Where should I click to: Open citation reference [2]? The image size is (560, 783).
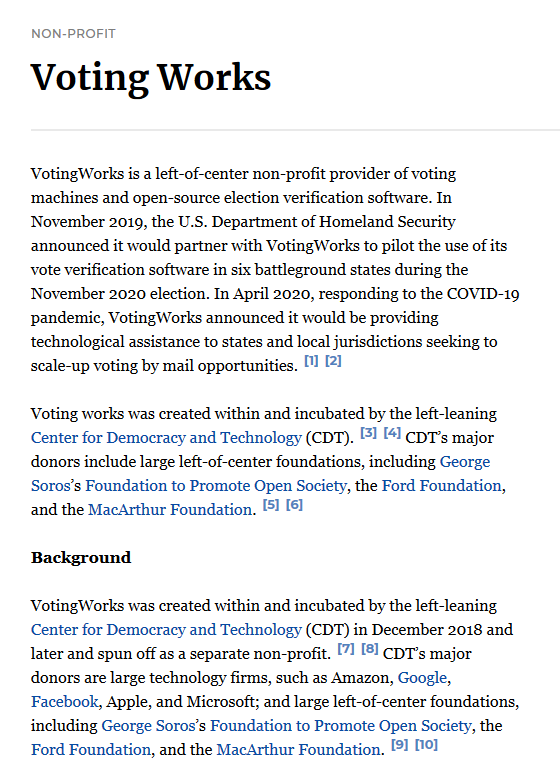click(x=333, y=361)
